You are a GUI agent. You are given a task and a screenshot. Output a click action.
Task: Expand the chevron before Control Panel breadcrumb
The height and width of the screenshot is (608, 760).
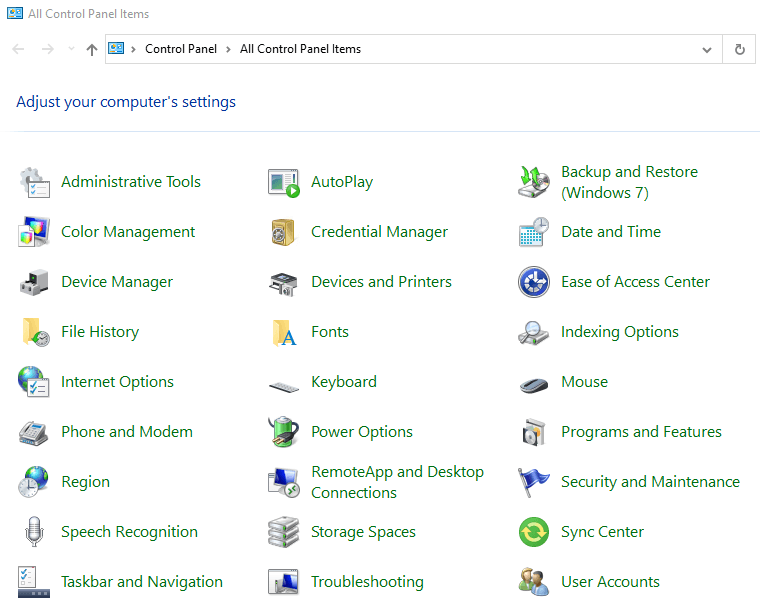[133, 49]
